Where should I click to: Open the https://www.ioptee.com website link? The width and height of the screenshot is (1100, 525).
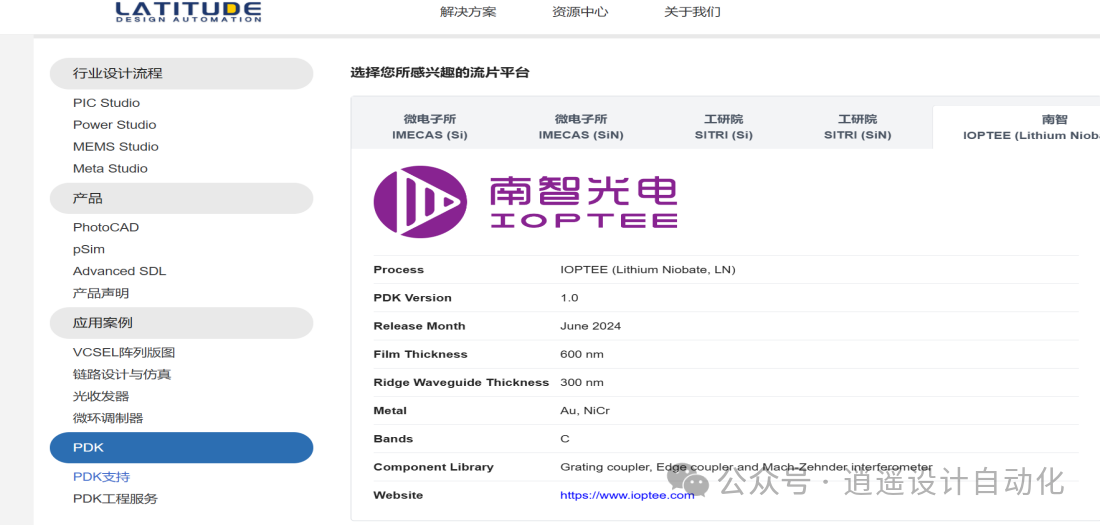click(x=626, y=495)
